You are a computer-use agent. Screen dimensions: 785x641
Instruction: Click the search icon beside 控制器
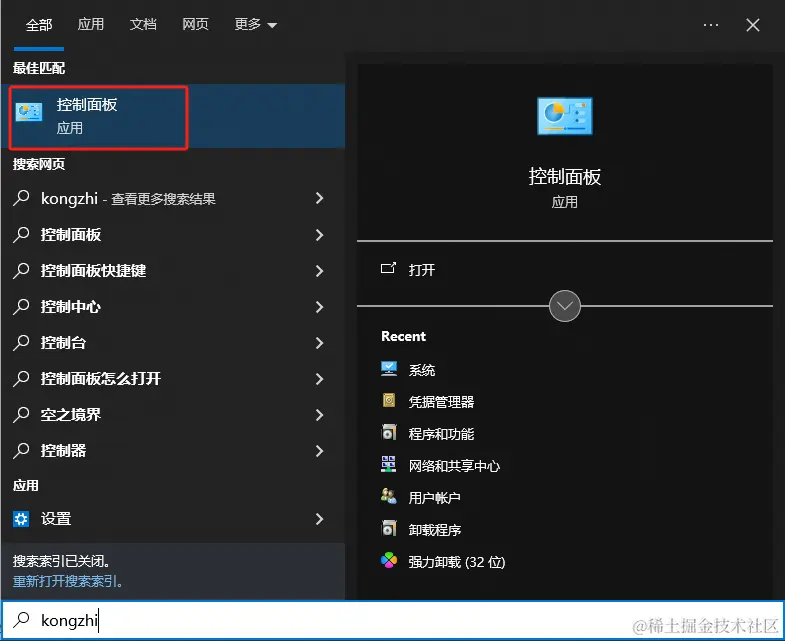(x=22, y=451)
